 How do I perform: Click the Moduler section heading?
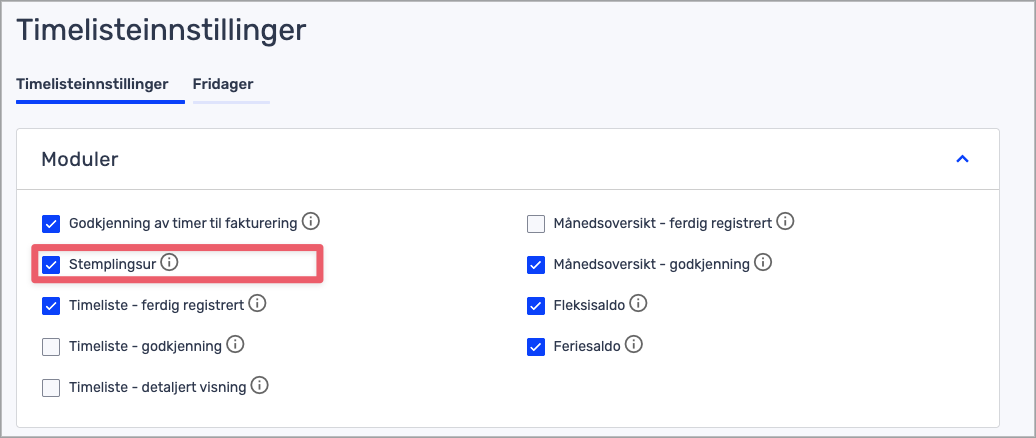(80, 159)
